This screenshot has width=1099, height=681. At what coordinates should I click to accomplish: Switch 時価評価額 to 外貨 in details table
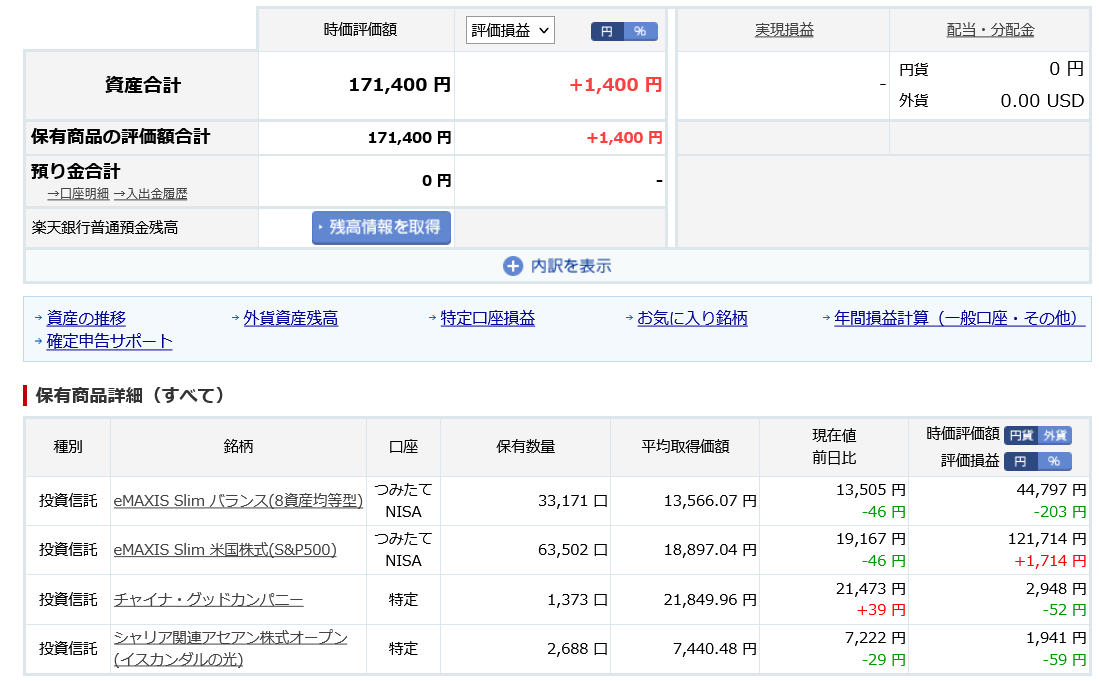click(x=1055, y=435)
